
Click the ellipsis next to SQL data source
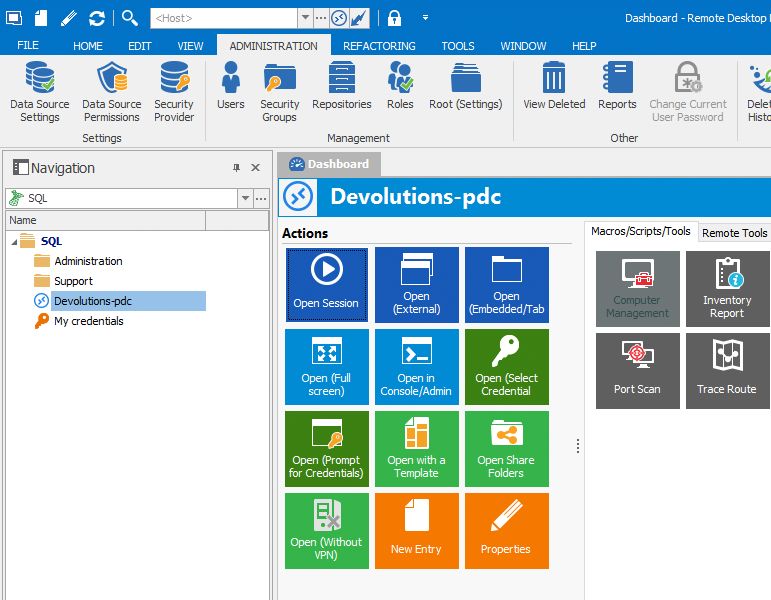click(261, 199)
